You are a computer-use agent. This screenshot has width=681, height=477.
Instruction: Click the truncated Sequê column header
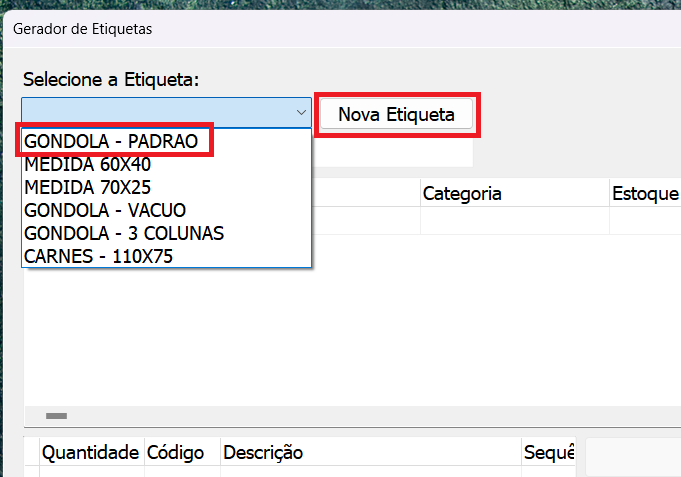coord(549,453)
